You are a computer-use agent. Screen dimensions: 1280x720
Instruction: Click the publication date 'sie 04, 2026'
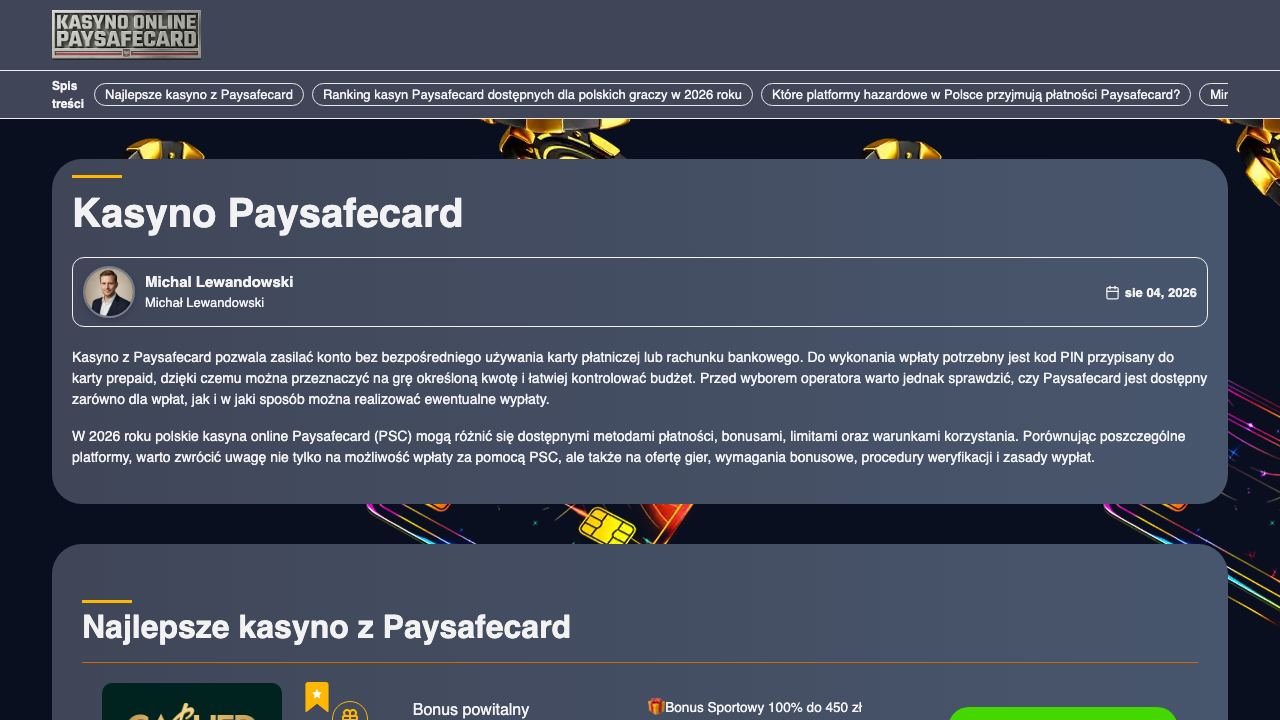[x=1160, y=293]
